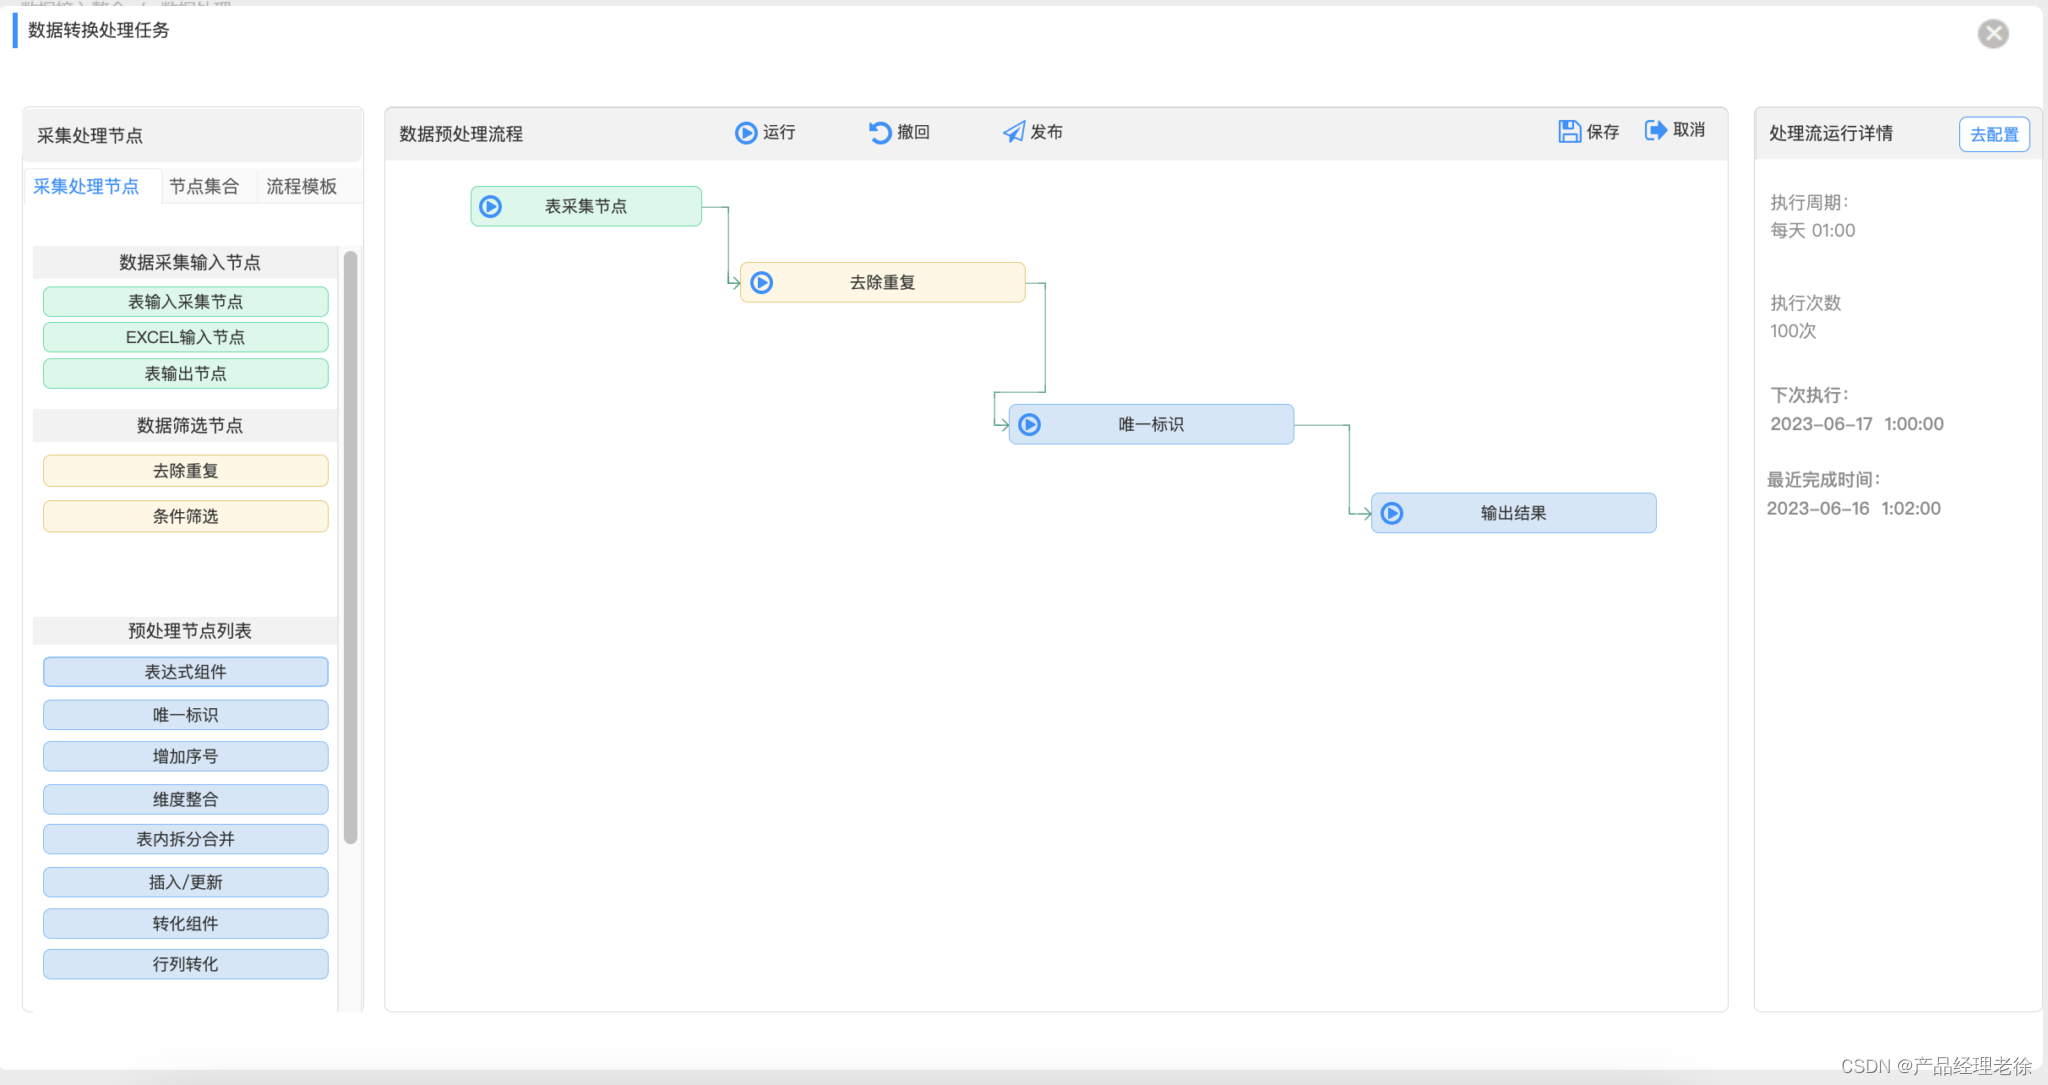Screen dimensions: 2048x1085
Task: Click the 去配置 button
Action: [1993, 134]
